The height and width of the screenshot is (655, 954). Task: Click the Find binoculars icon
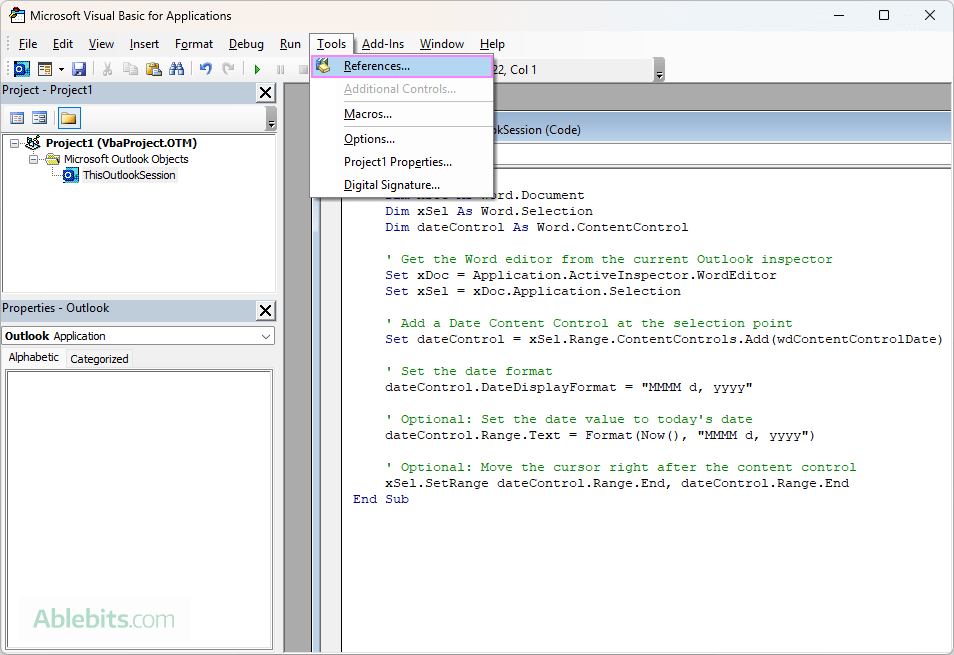pyautogui.click(x=176, y=69)
